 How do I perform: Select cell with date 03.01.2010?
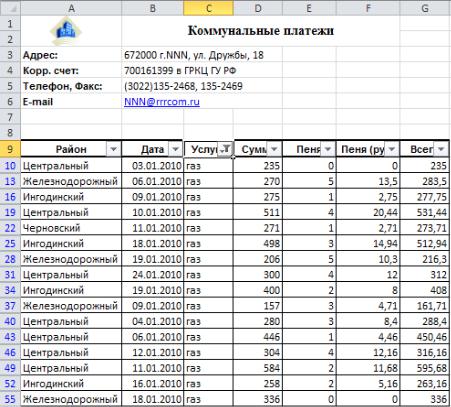152,166
